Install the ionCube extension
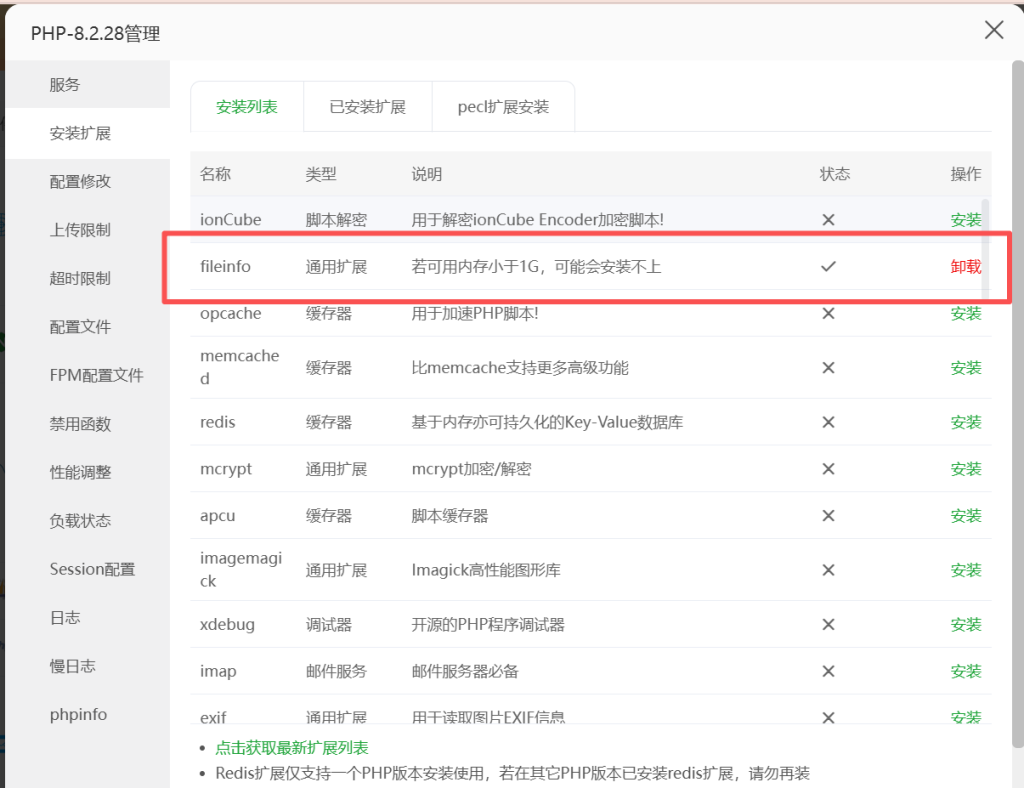Viewport: 1024px width, 788px height. click(x=965, y=220)
